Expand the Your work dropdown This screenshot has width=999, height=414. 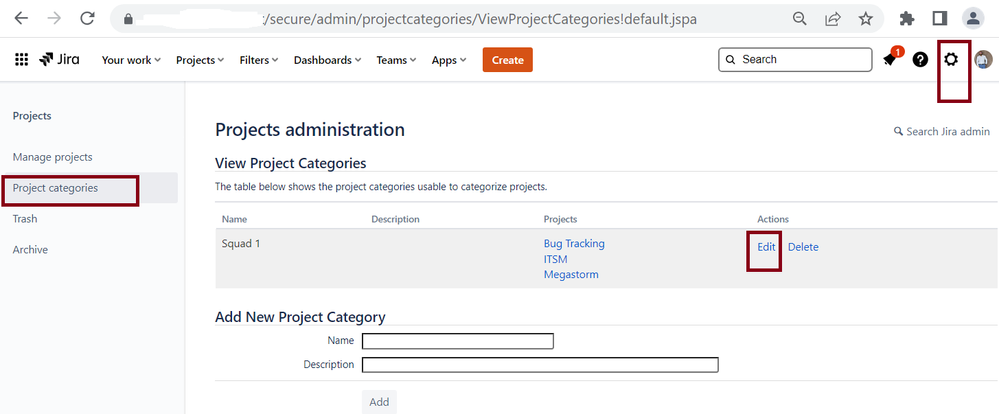pos(132,60)
